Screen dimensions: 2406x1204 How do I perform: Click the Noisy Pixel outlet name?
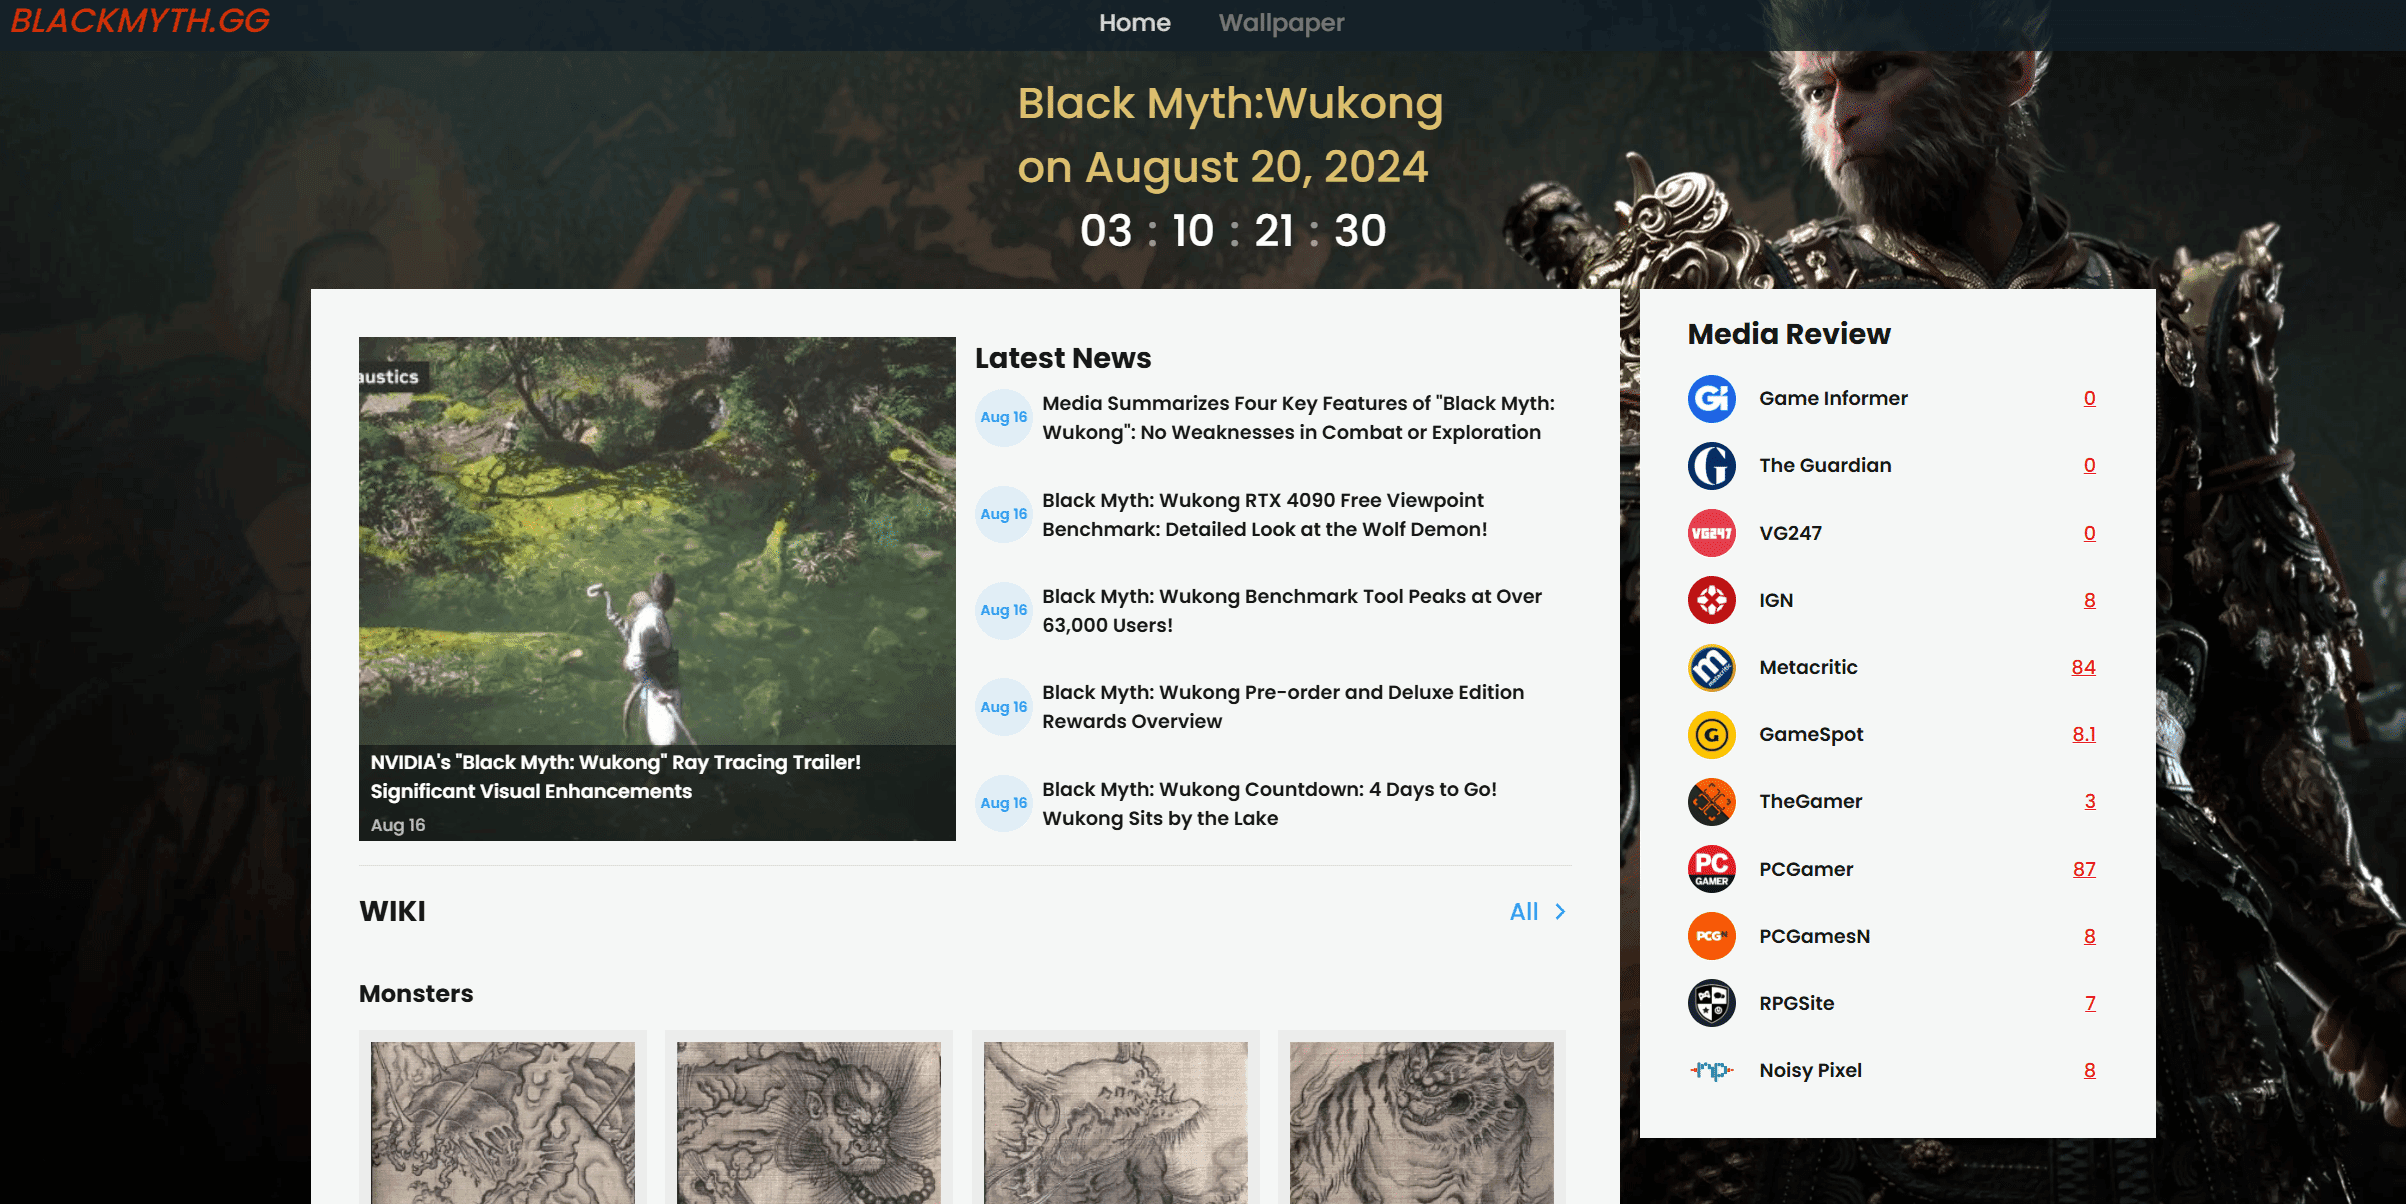[x=1810, y=1071]
